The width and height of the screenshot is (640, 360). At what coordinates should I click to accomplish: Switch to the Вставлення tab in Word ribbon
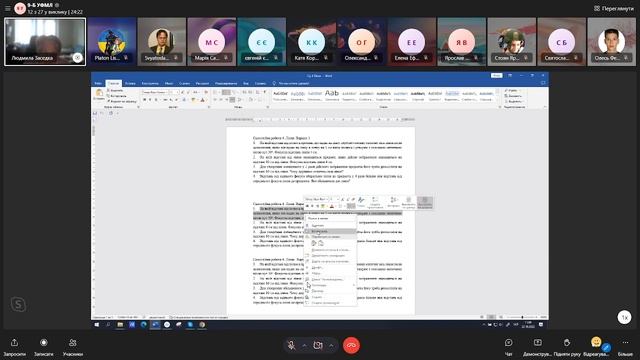(130, 83)
